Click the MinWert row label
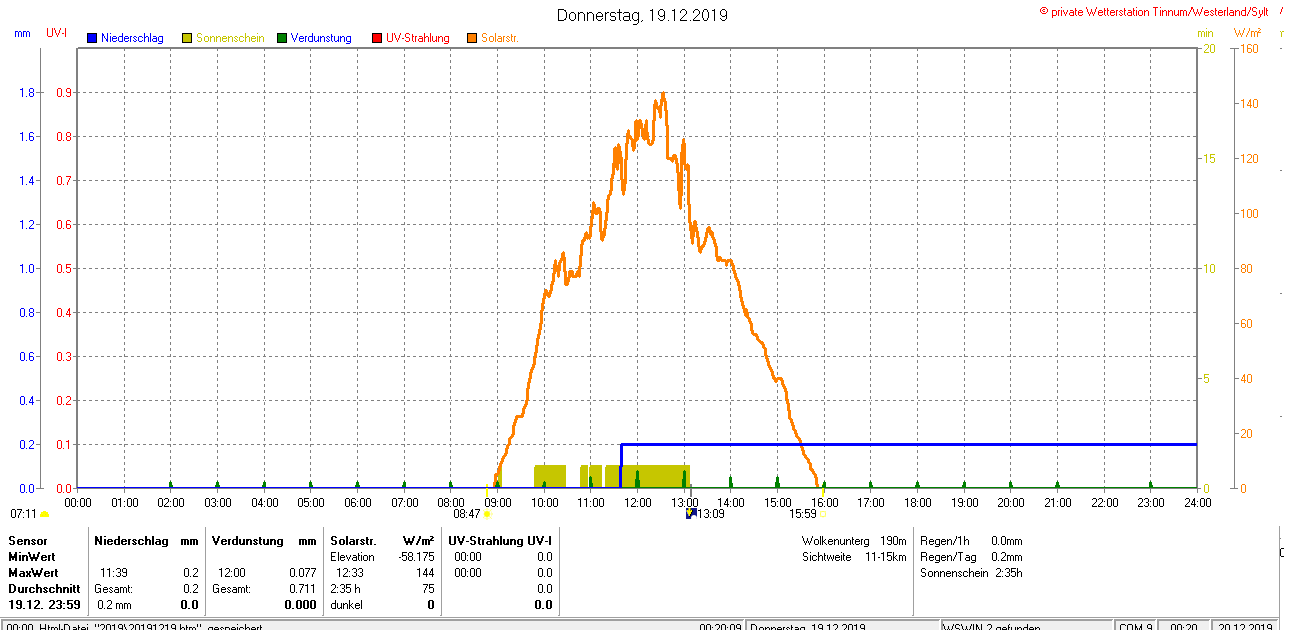The width and height of the screenshot is (1310, 630). pyautogui.click(x=32, y=557)
